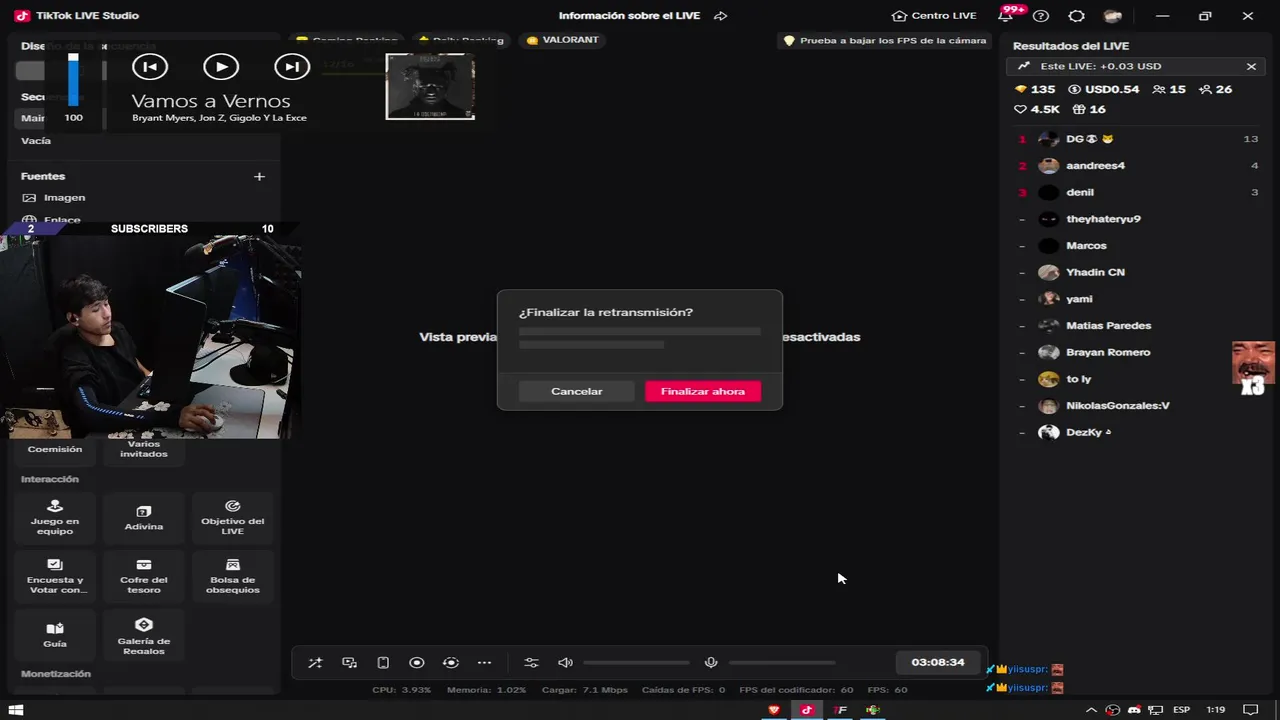Click the FPS camera tip banner
The height and width of the screenshot is (720, 1280).
884,41
